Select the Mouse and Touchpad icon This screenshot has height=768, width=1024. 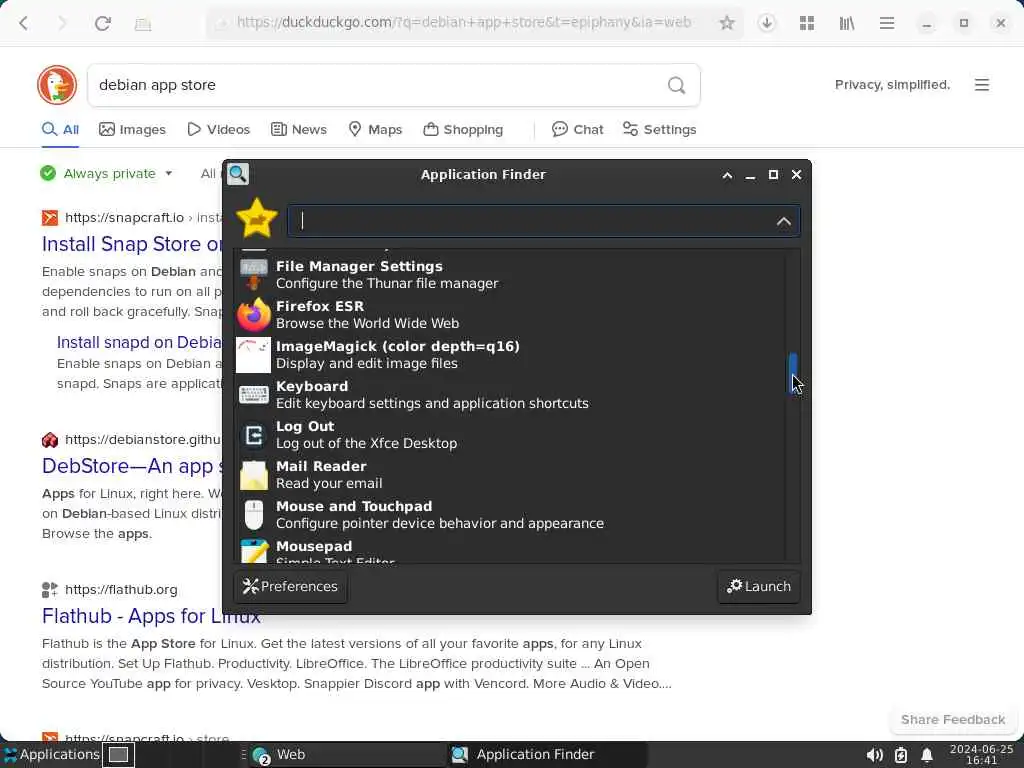(253, 515)
